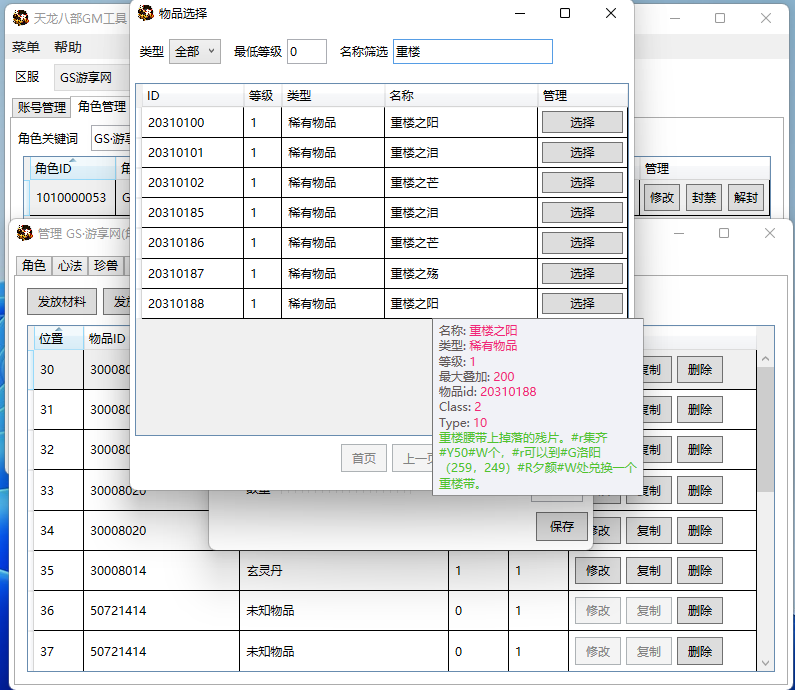Maximize the 管理 character window
795x690 pixels.
coord(724,233)
